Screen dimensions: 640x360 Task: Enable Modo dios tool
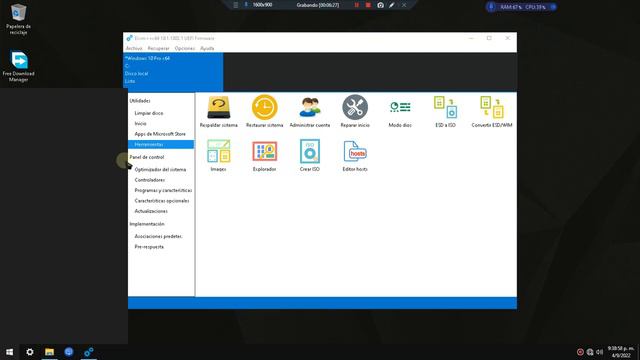tap(400, 113)
